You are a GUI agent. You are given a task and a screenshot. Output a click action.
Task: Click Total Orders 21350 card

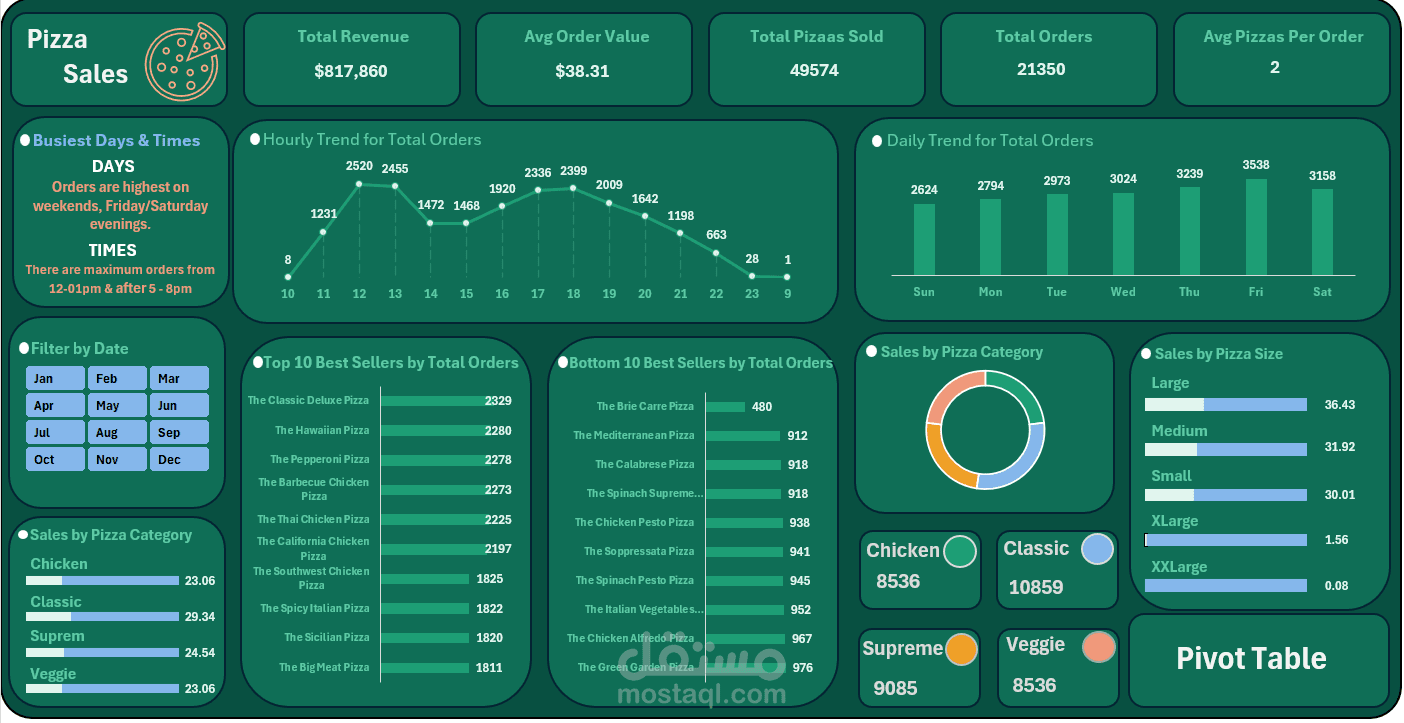point(1048,59)
